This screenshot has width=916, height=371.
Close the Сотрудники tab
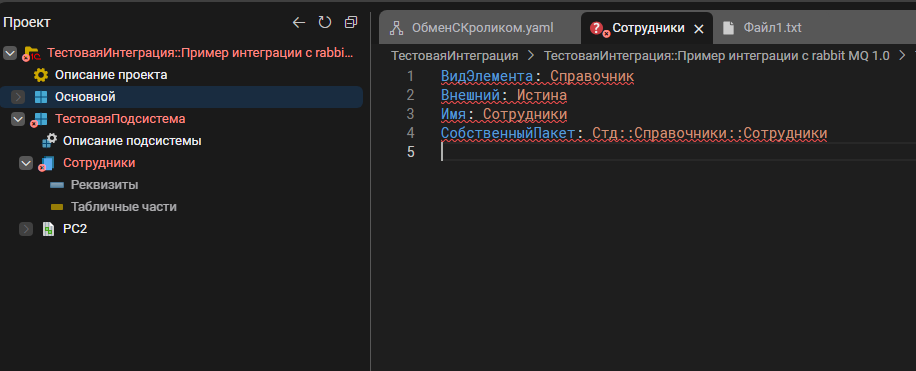tap(698, 29)
